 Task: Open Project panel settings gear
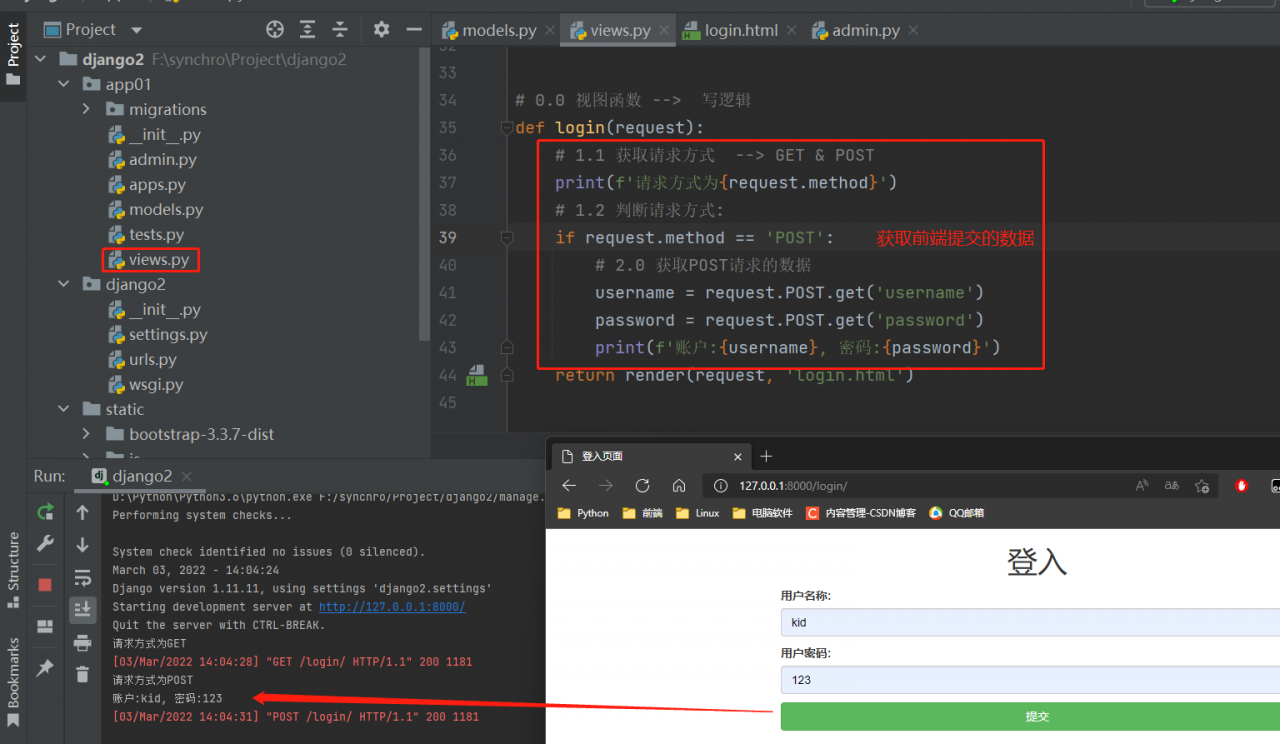click(381, 30)
